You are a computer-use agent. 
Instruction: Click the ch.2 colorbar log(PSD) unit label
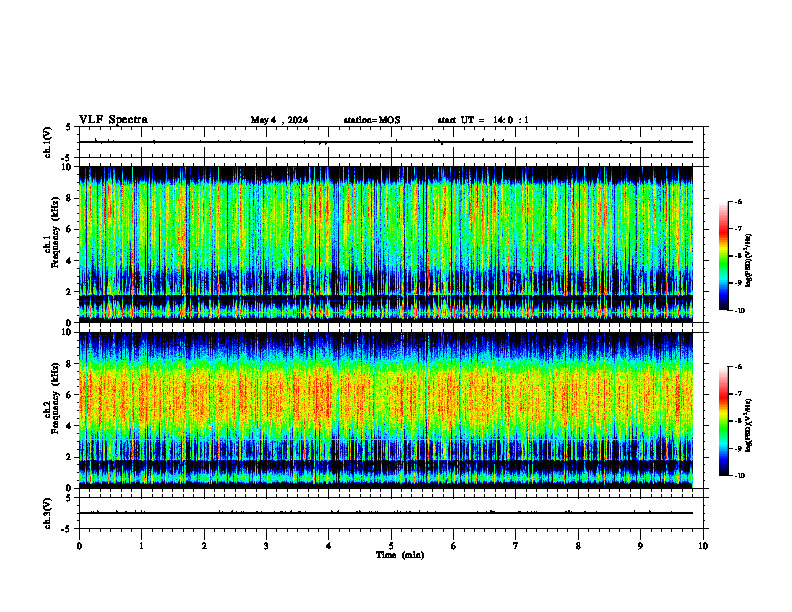[x=748, y=425]
